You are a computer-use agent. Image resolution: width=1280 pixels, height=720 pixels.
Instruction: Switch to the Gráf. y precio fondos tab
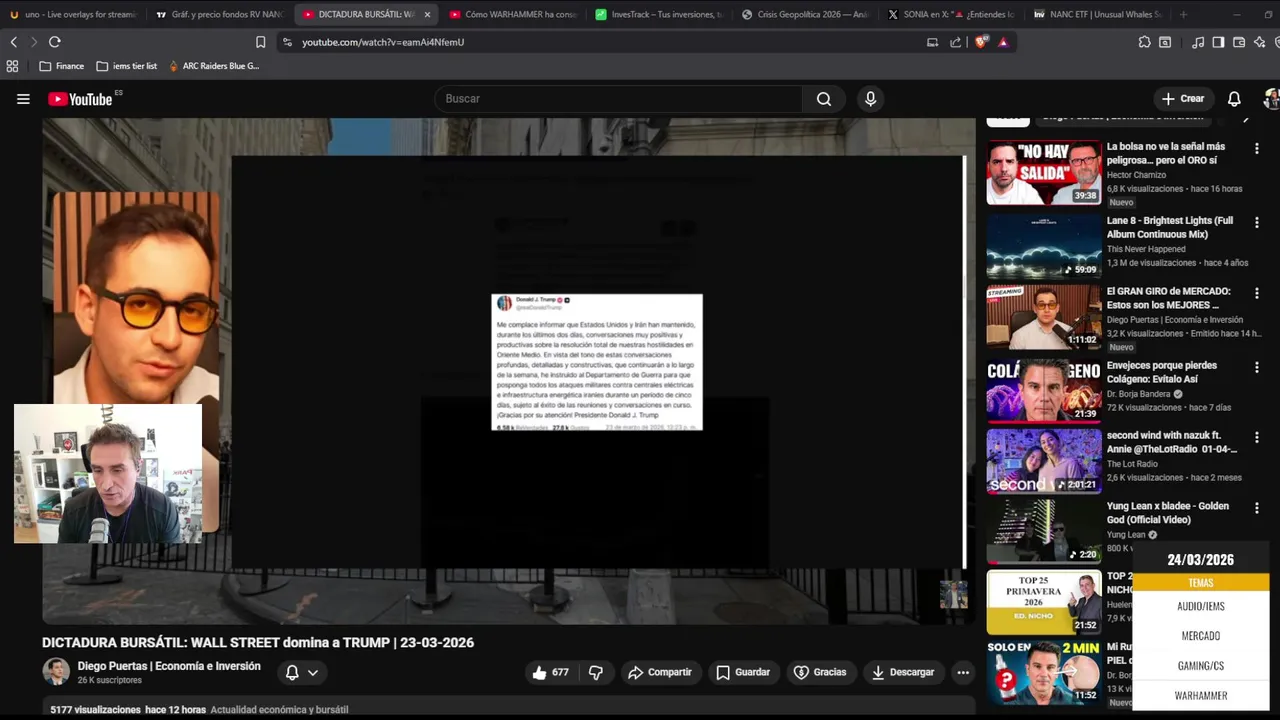point(219,15)
